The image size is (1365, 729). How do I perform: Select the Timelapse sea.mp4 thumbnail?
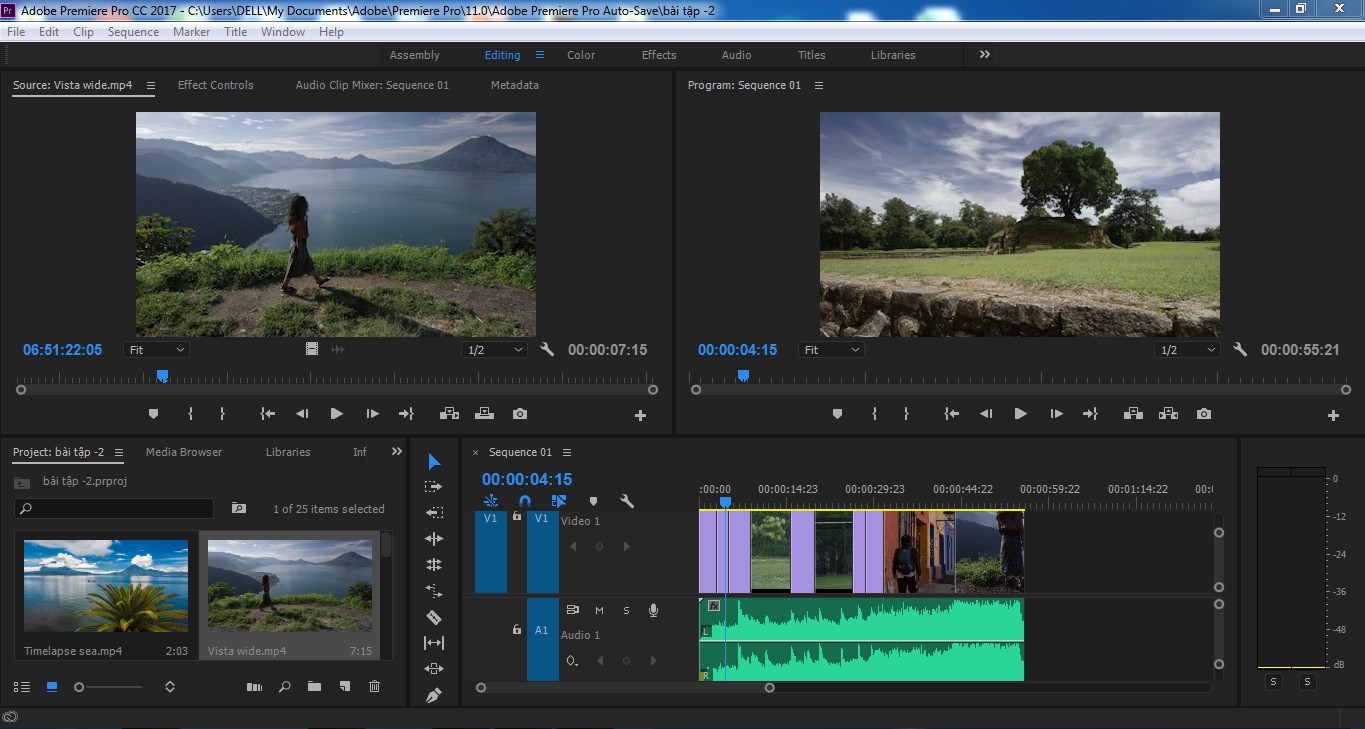point(106,586)
